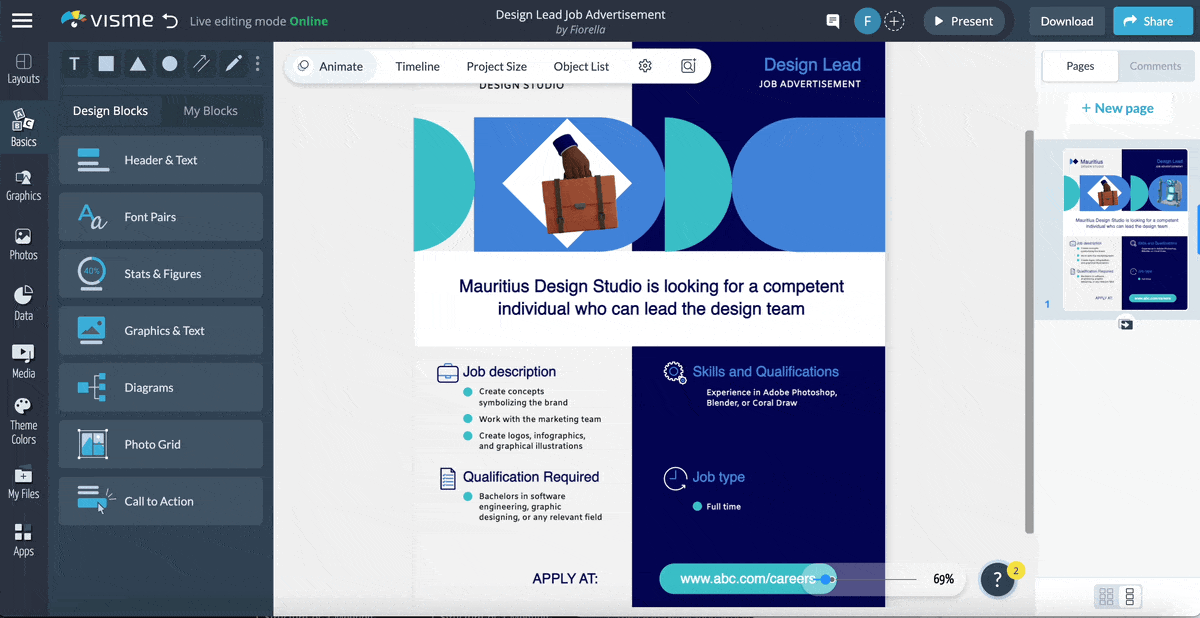Click the zoom slider handle
Image resolution: width=1200 pixels, height=618 pixels.
click(825, 579)
